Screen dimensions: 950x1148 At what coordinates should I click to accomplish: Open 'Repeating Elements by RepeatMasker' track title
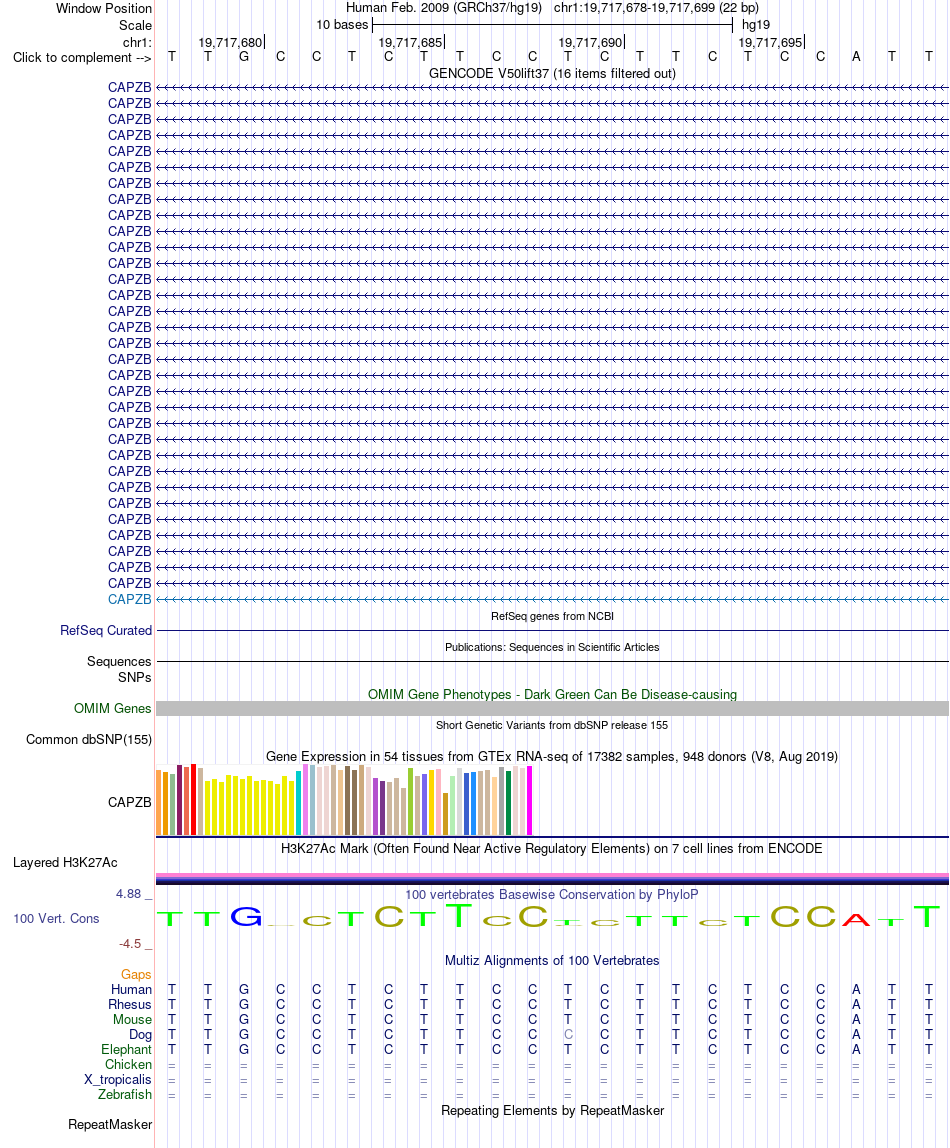tap(552, 1111)
